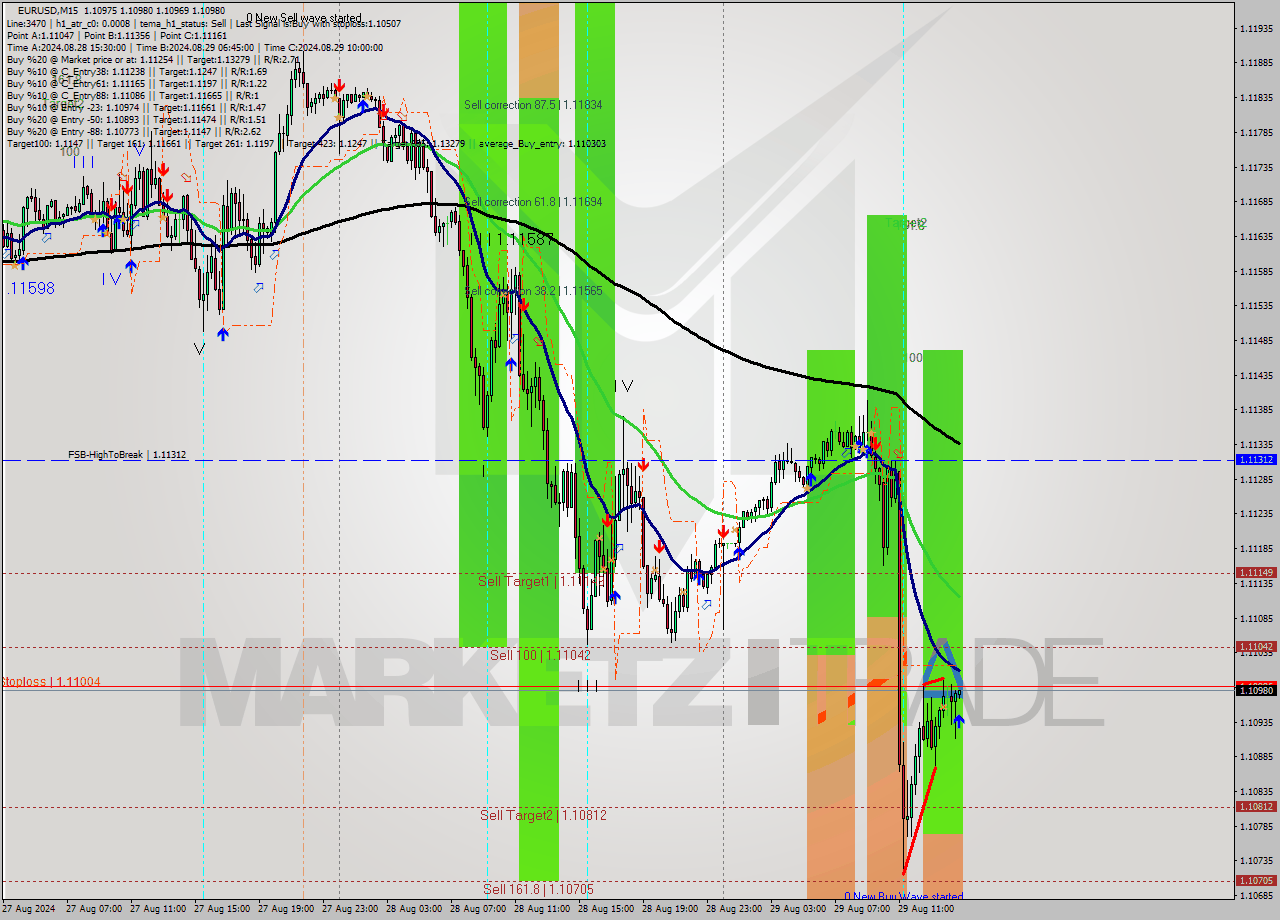Click the 'Buy %10 @ C_Entry61' line
The image size is (1280, 920).
point(136,84)
